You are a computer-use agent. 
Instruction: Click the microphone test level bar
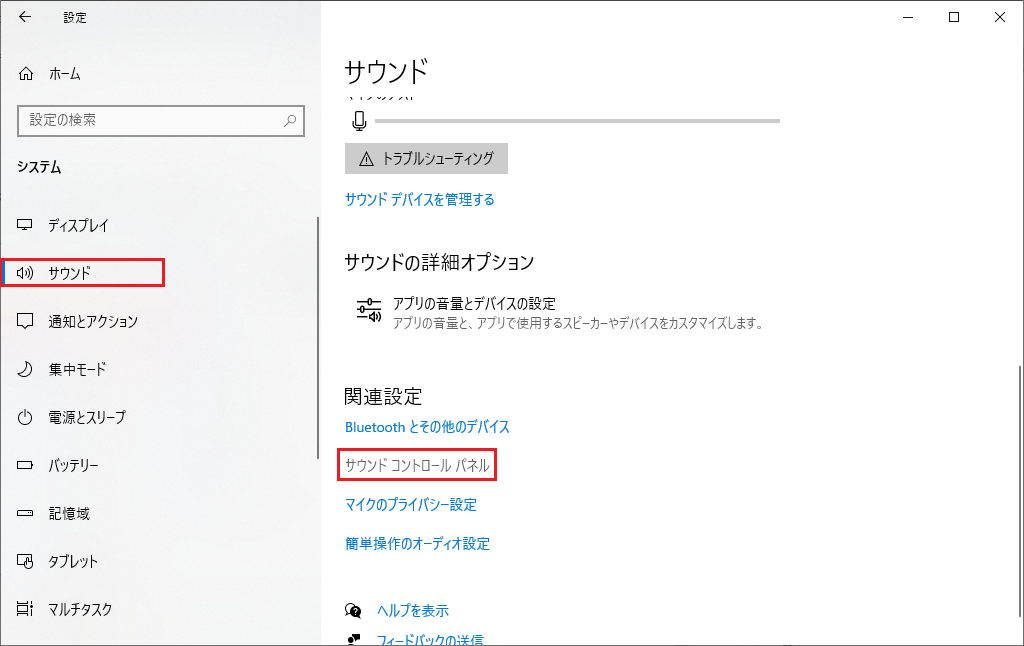[x=576, y=121]
